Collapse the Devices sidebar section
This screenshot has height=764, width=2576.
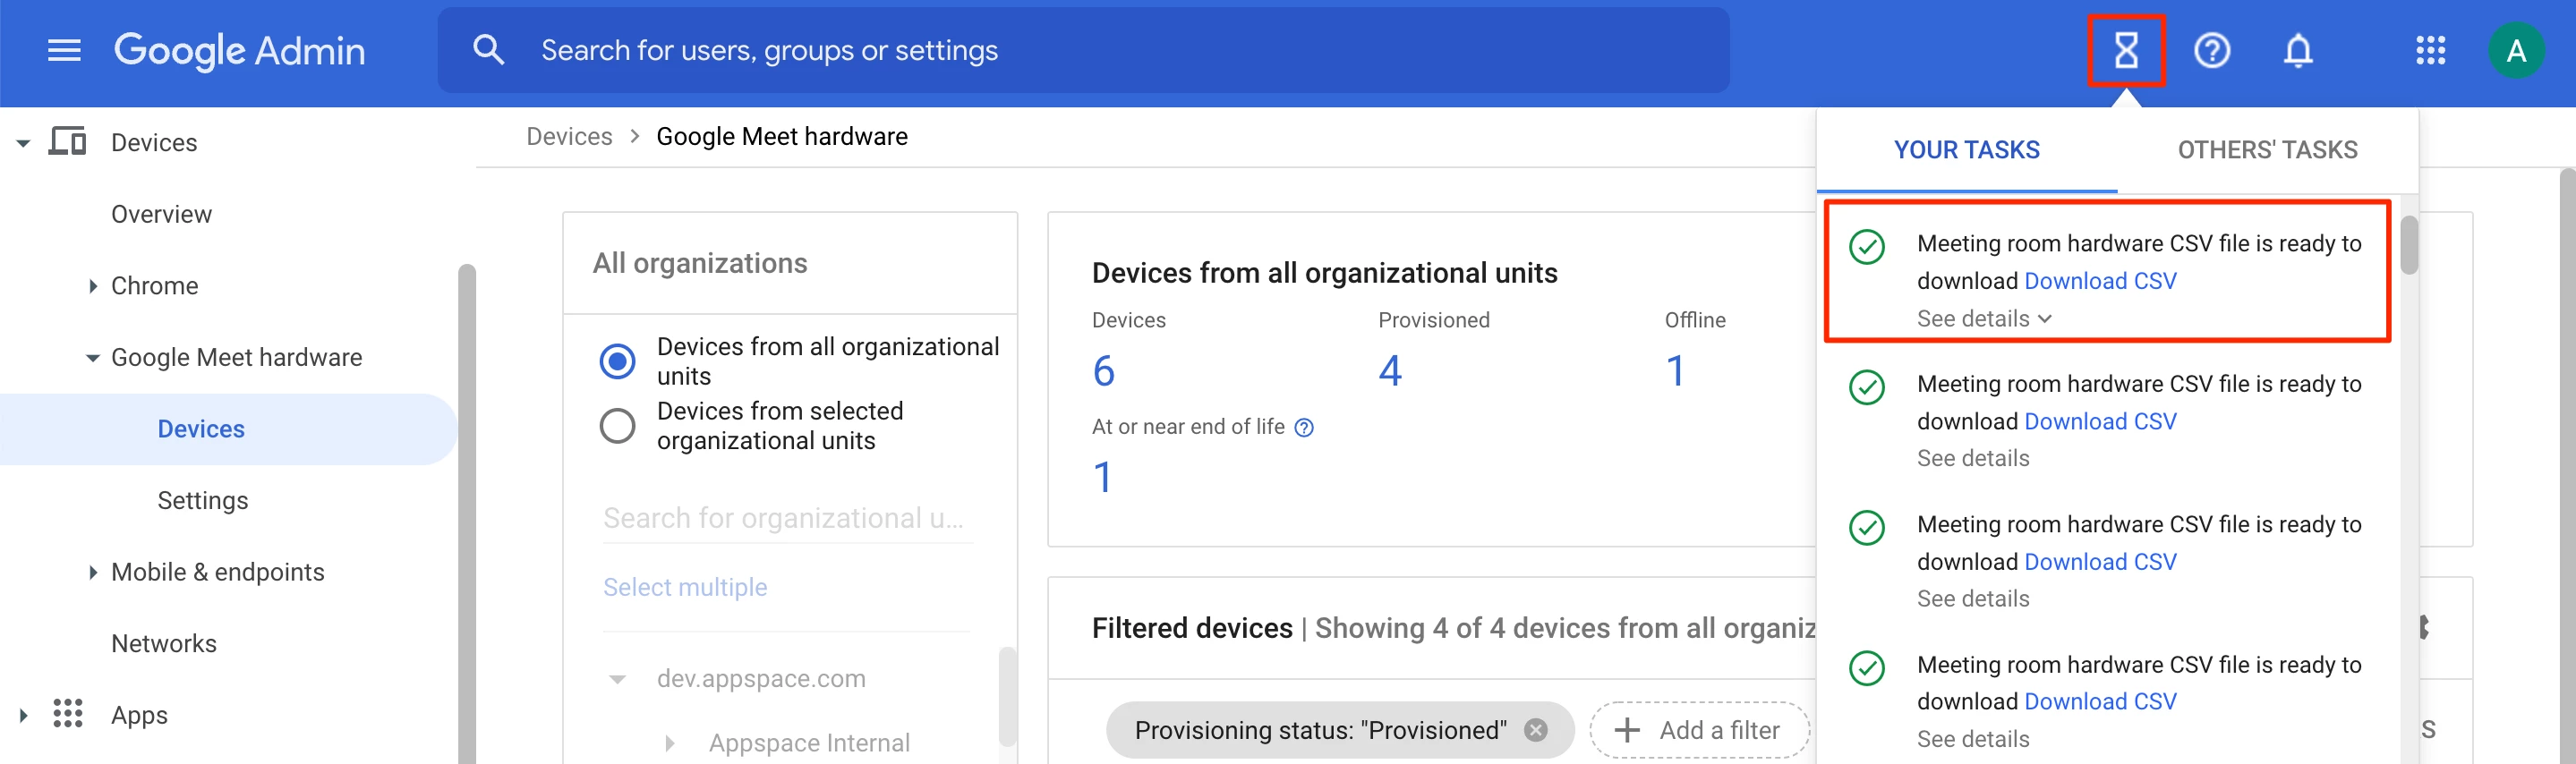(x=23, y=144)
